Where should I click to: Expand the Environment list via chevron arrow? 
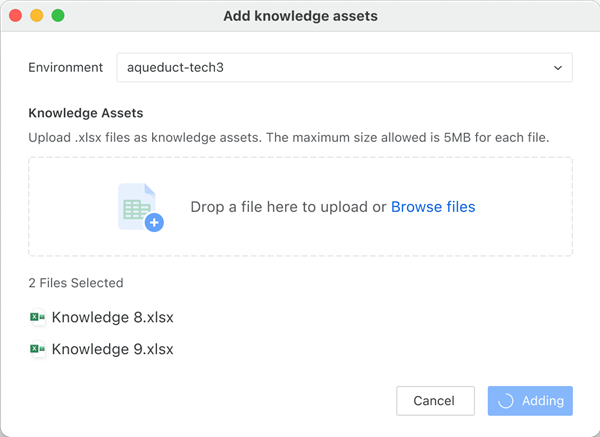557,68
